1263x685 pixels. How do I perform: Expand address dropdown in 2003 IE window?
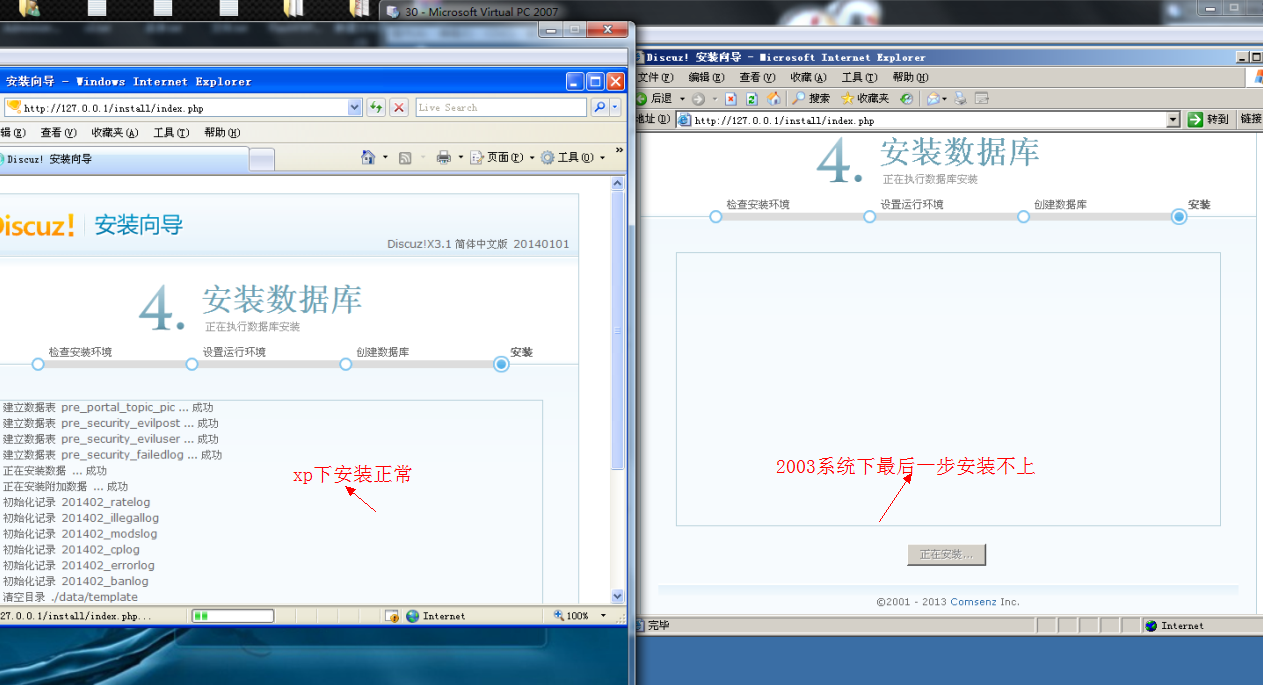coord(1173,120)
